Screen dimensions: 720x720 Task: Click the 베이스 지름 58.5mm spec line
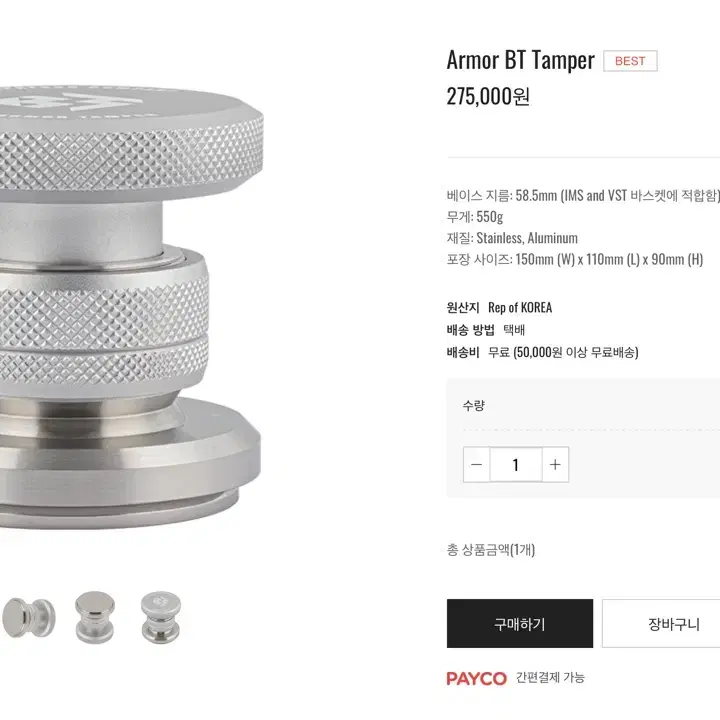[x=583, y=196]
